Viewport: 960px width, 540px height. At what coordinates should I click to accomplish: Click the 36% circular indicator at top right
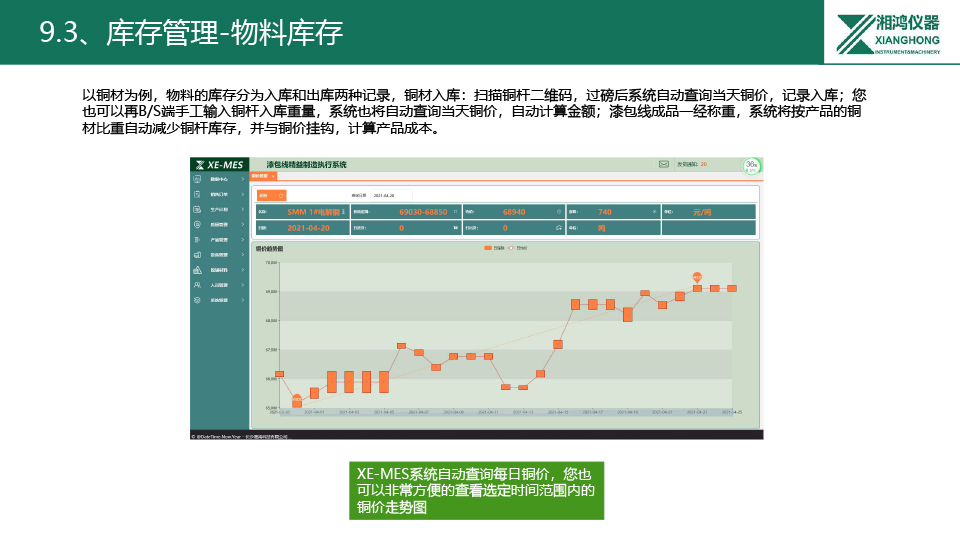751,166
